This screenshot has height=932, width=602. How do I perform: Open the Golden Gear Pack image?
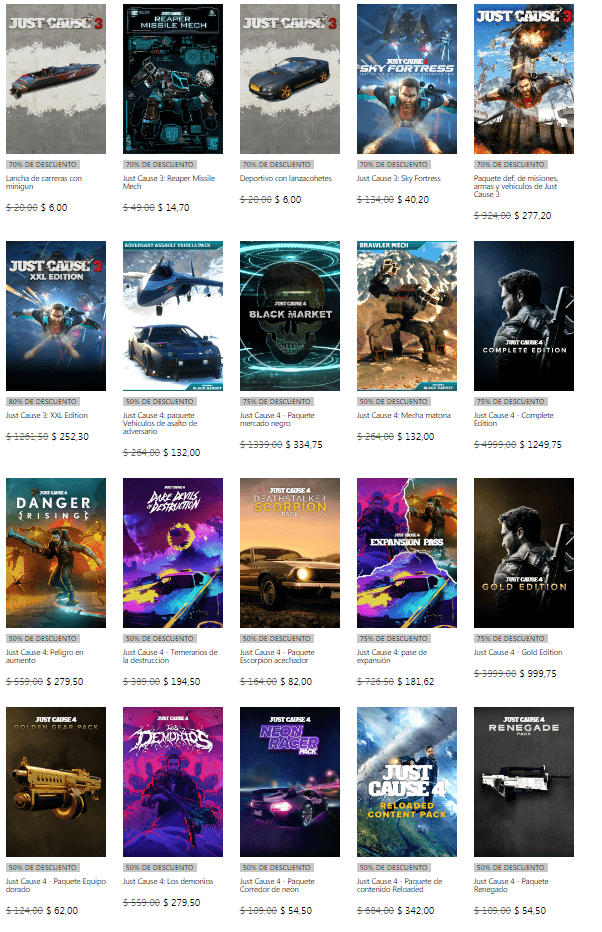point(55,781)
